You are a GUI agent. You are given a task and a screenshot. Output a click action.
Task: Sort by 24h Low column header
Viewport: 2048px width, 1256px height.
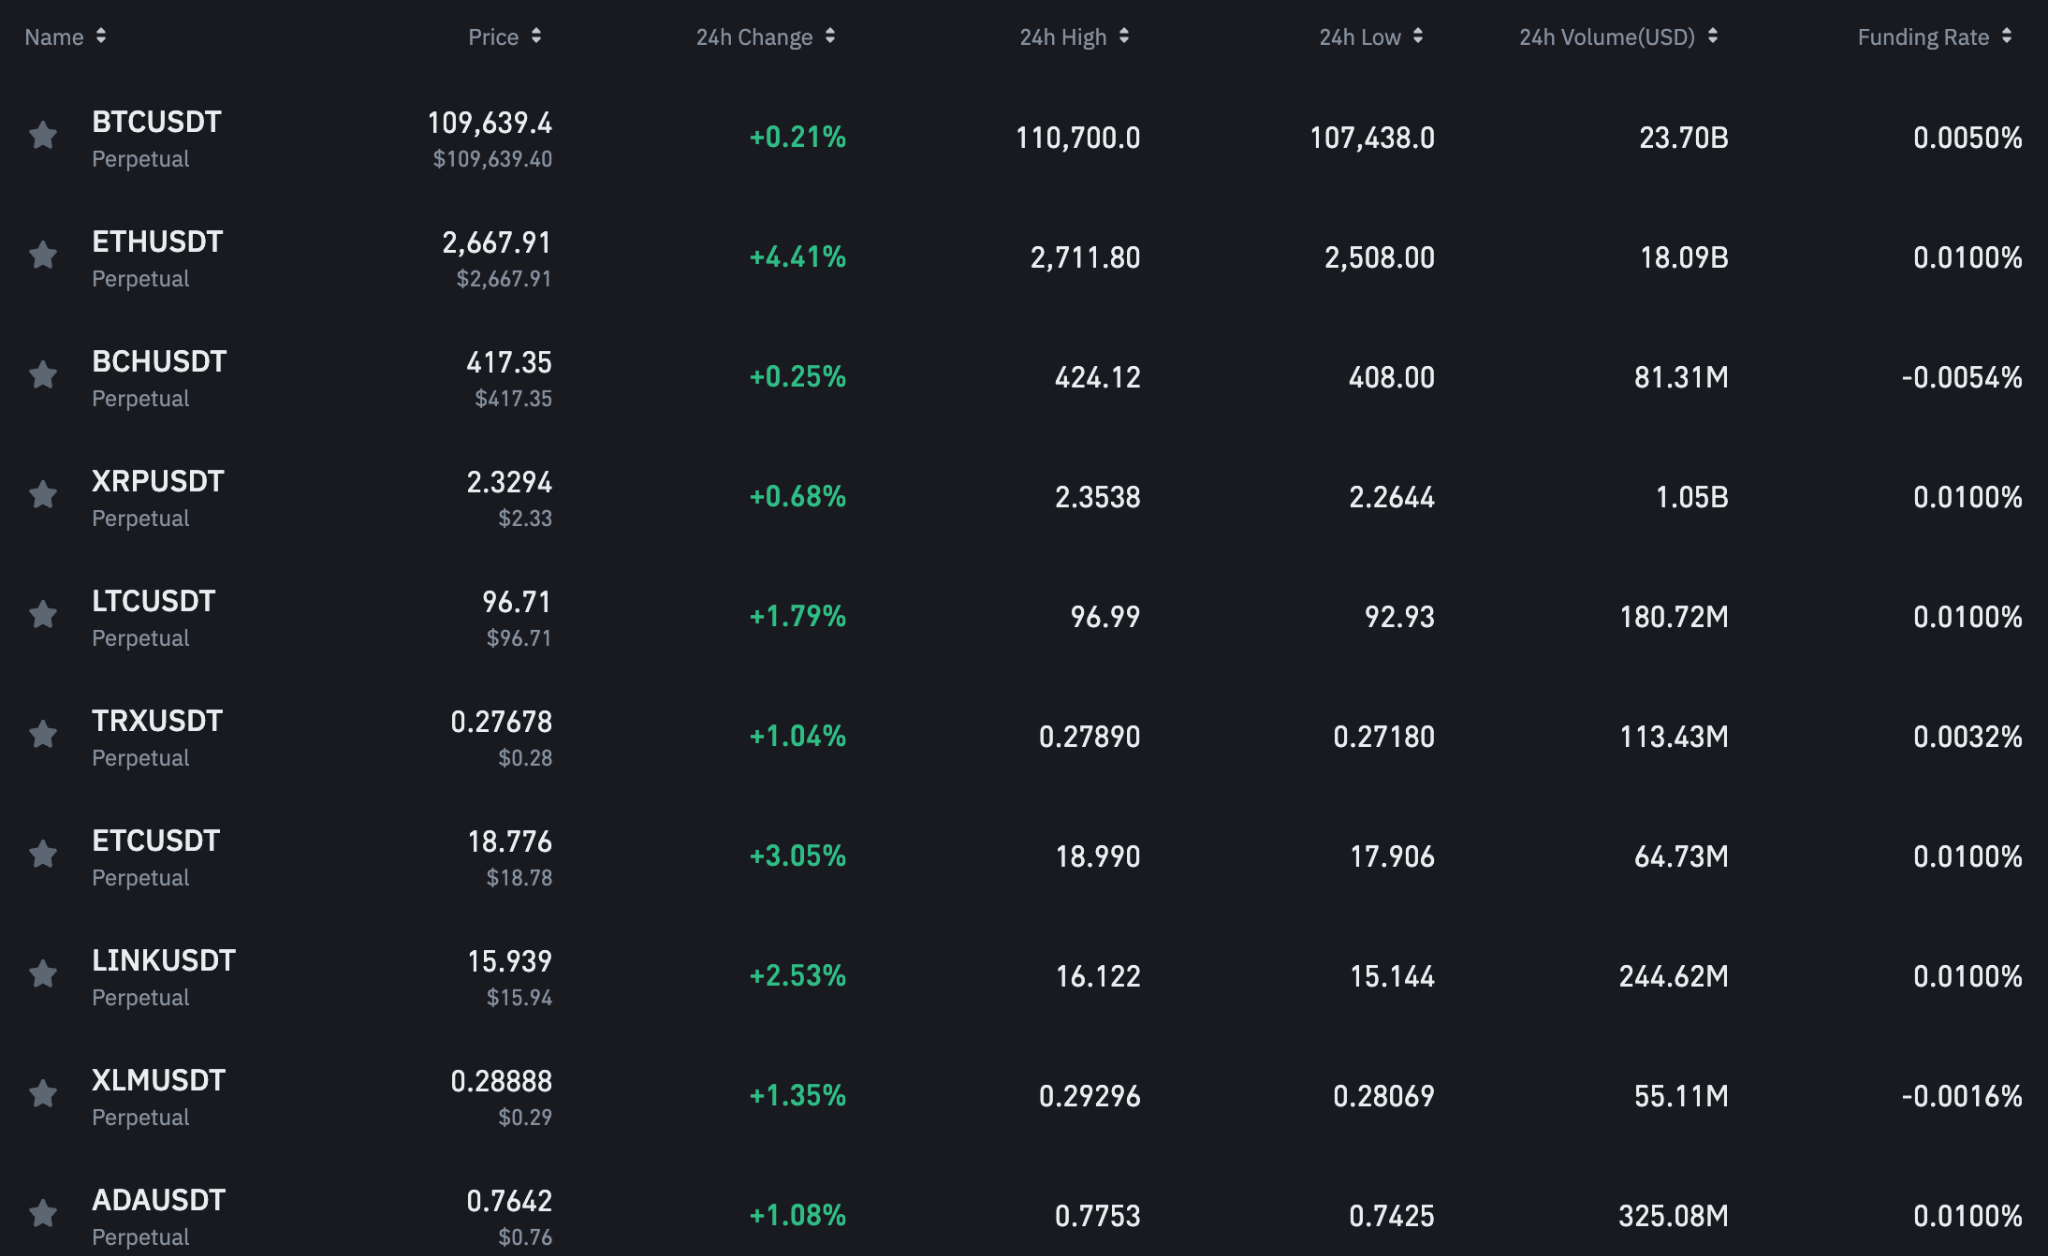1370,37
